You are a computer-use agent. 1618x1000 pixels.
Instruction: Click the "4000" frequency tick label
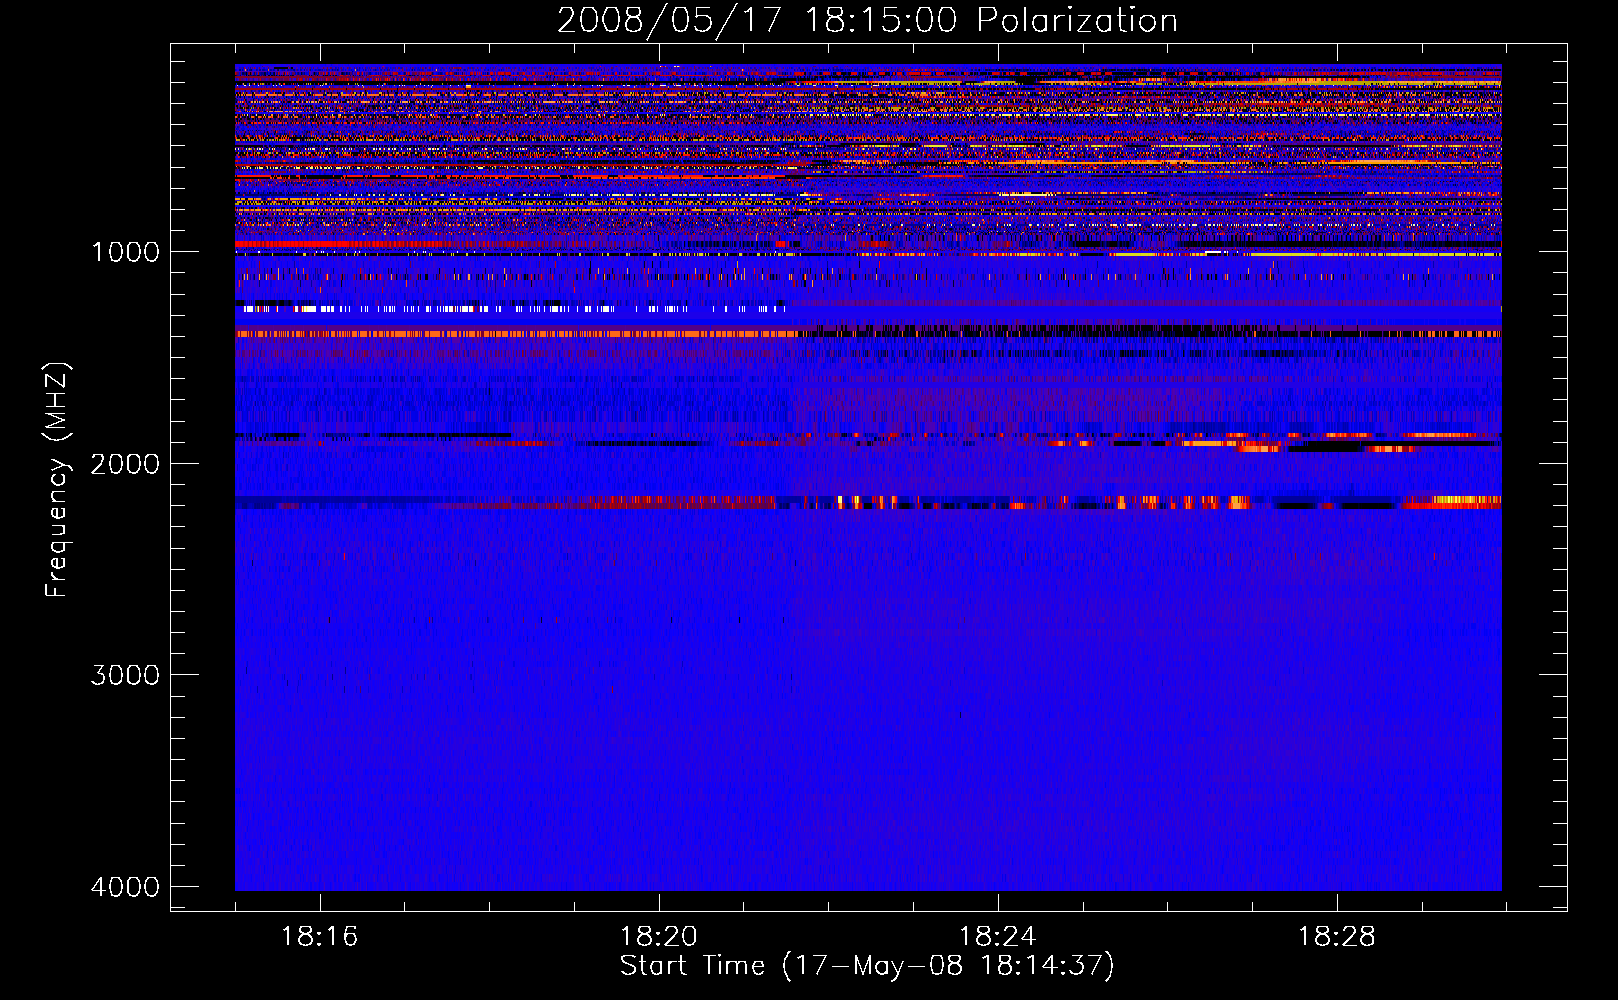click(126, 888)
